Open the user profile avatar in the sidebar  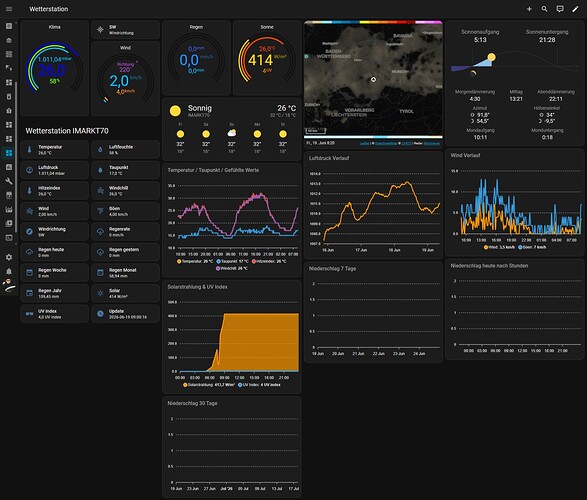[9, 285]
